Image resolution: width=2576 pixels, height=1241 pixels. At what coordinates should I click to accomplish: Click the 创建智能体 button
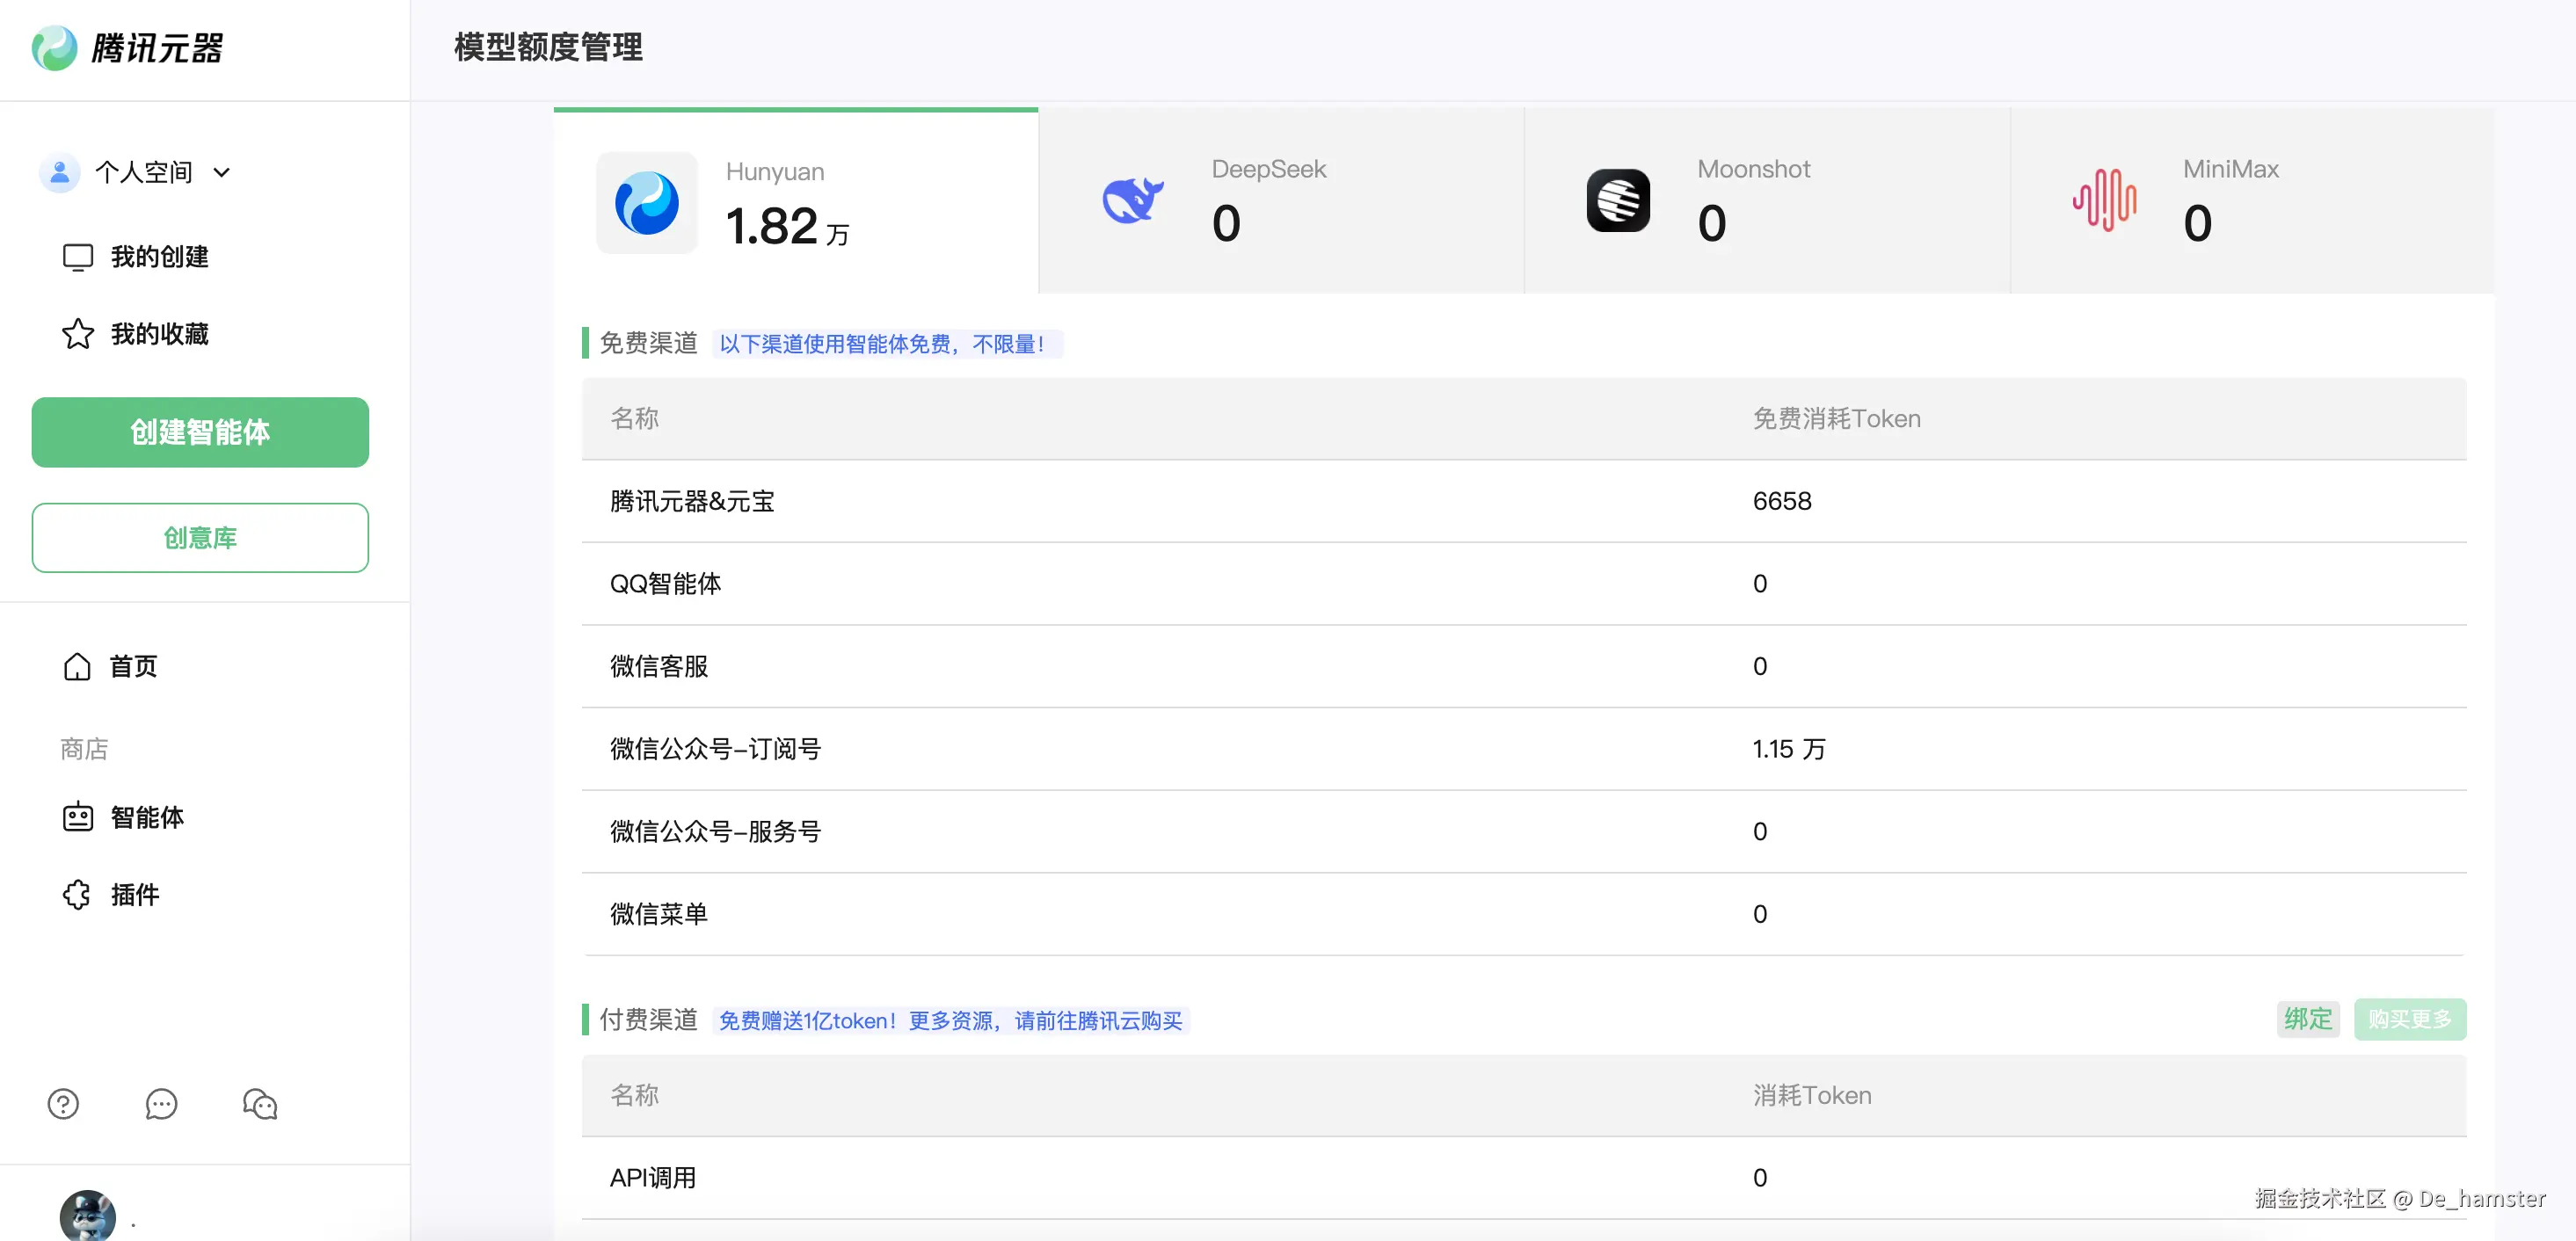[200, 432]
